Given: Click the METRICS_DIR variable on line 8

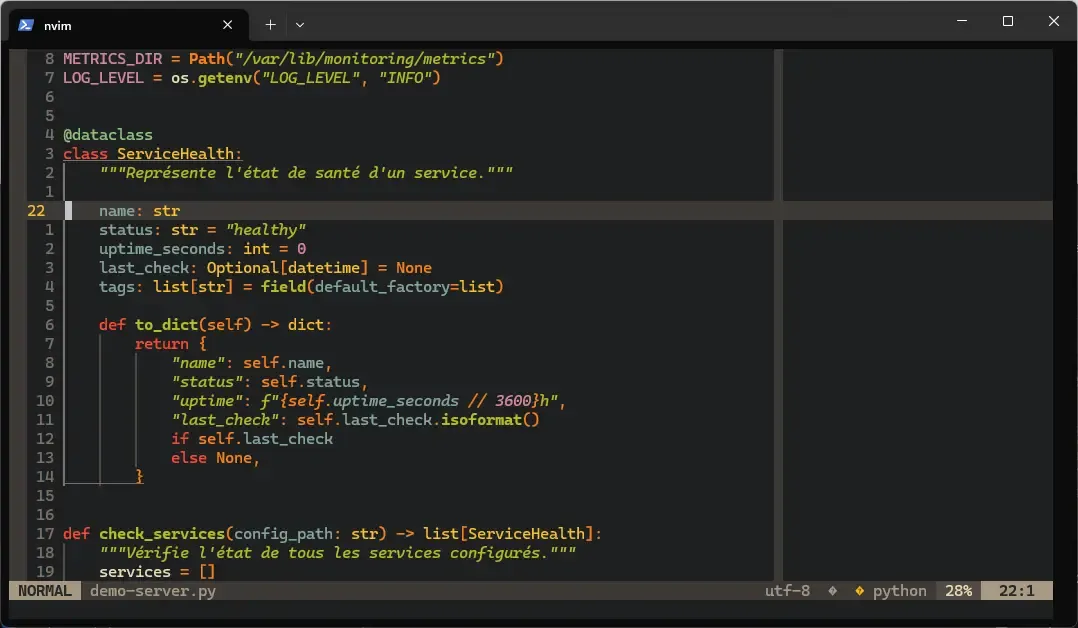Looking at the screenshot, I should pyautogui.click(x=112, y=58).
